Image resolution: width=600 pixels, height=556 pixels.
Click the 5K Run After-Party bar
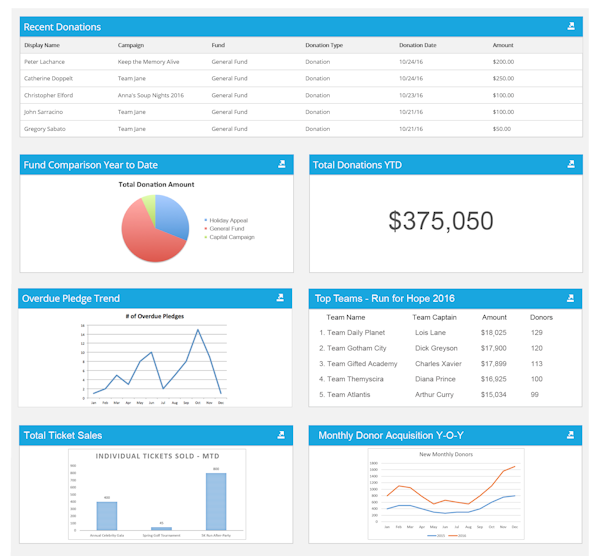[x=216, y=502]
